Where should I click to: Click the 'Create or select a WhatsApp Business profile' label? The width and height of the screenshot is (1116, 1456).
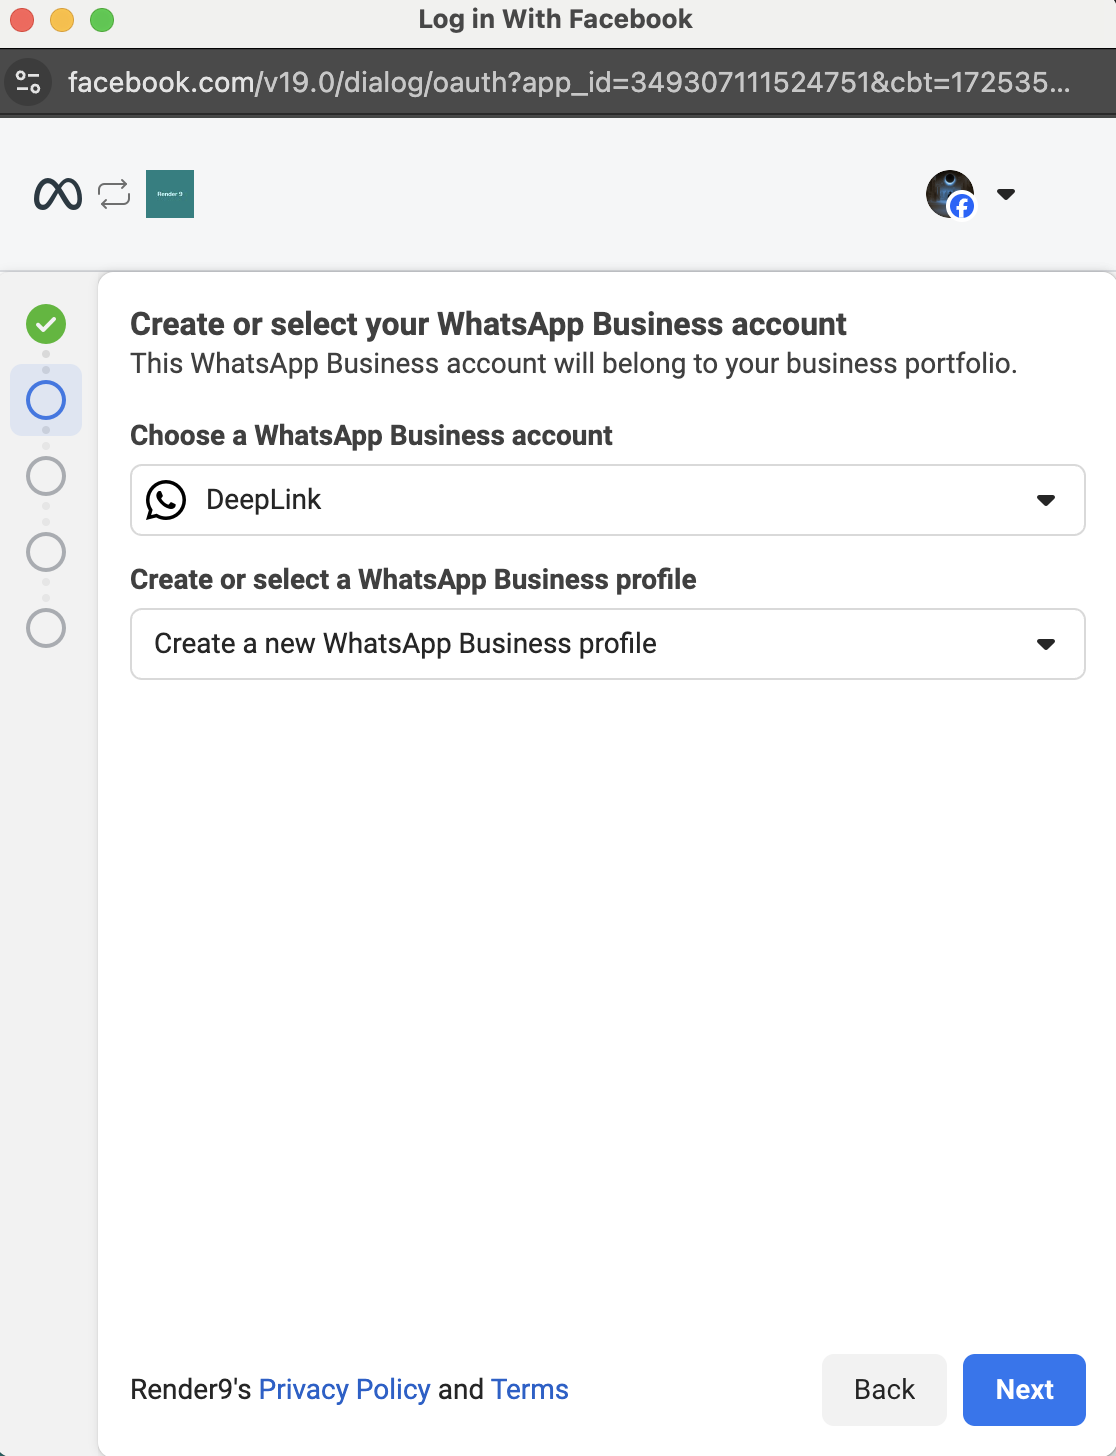coord(413,580)
